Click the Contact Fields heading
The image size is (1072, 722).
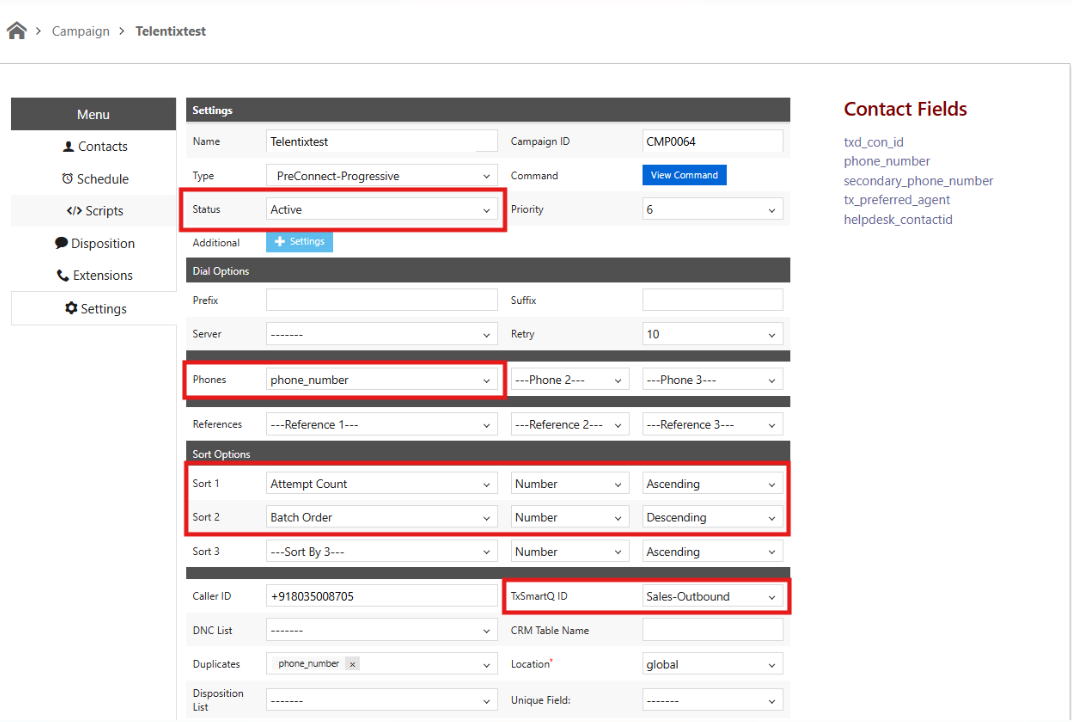point(905,109)
